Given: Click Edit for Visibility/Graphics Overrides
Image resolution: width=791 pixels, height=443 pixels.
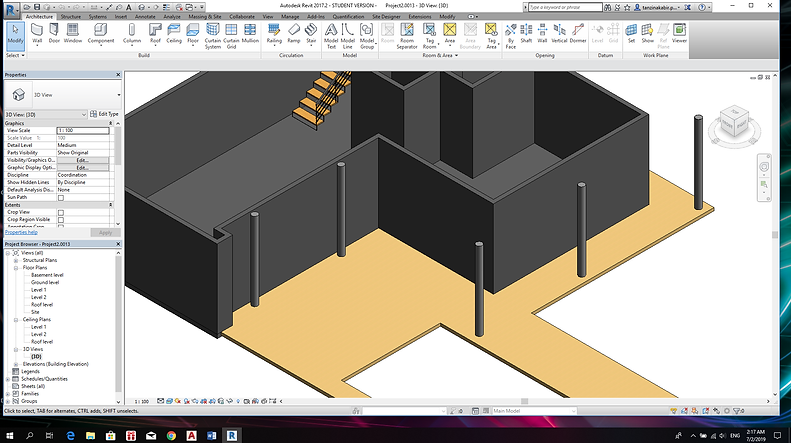Looking at the screenshot, I should point(83,160).
